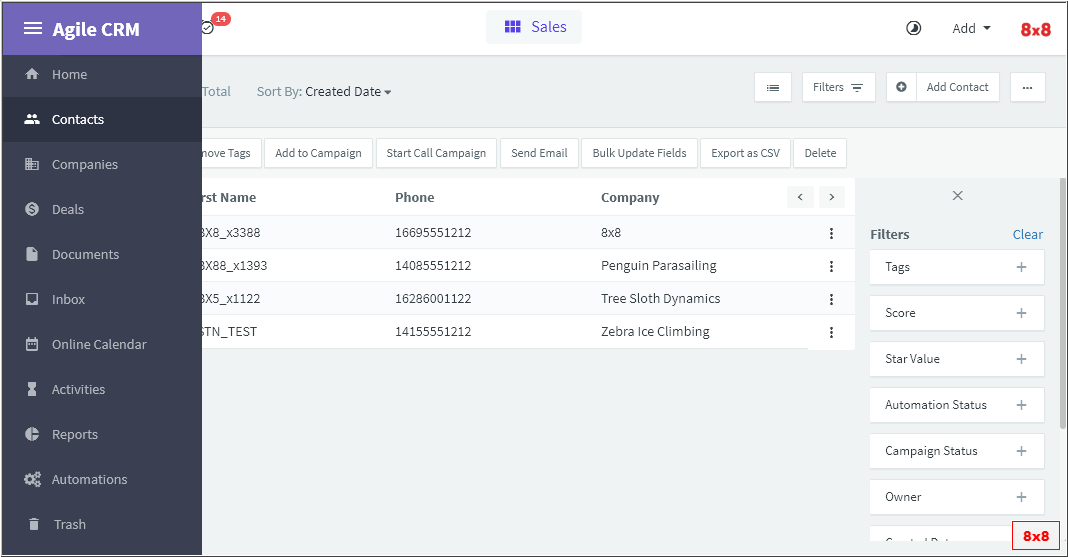This screenshot has height=557, width=1068.
Task: Click the Inbox tray icon
Action: (32, 299)
